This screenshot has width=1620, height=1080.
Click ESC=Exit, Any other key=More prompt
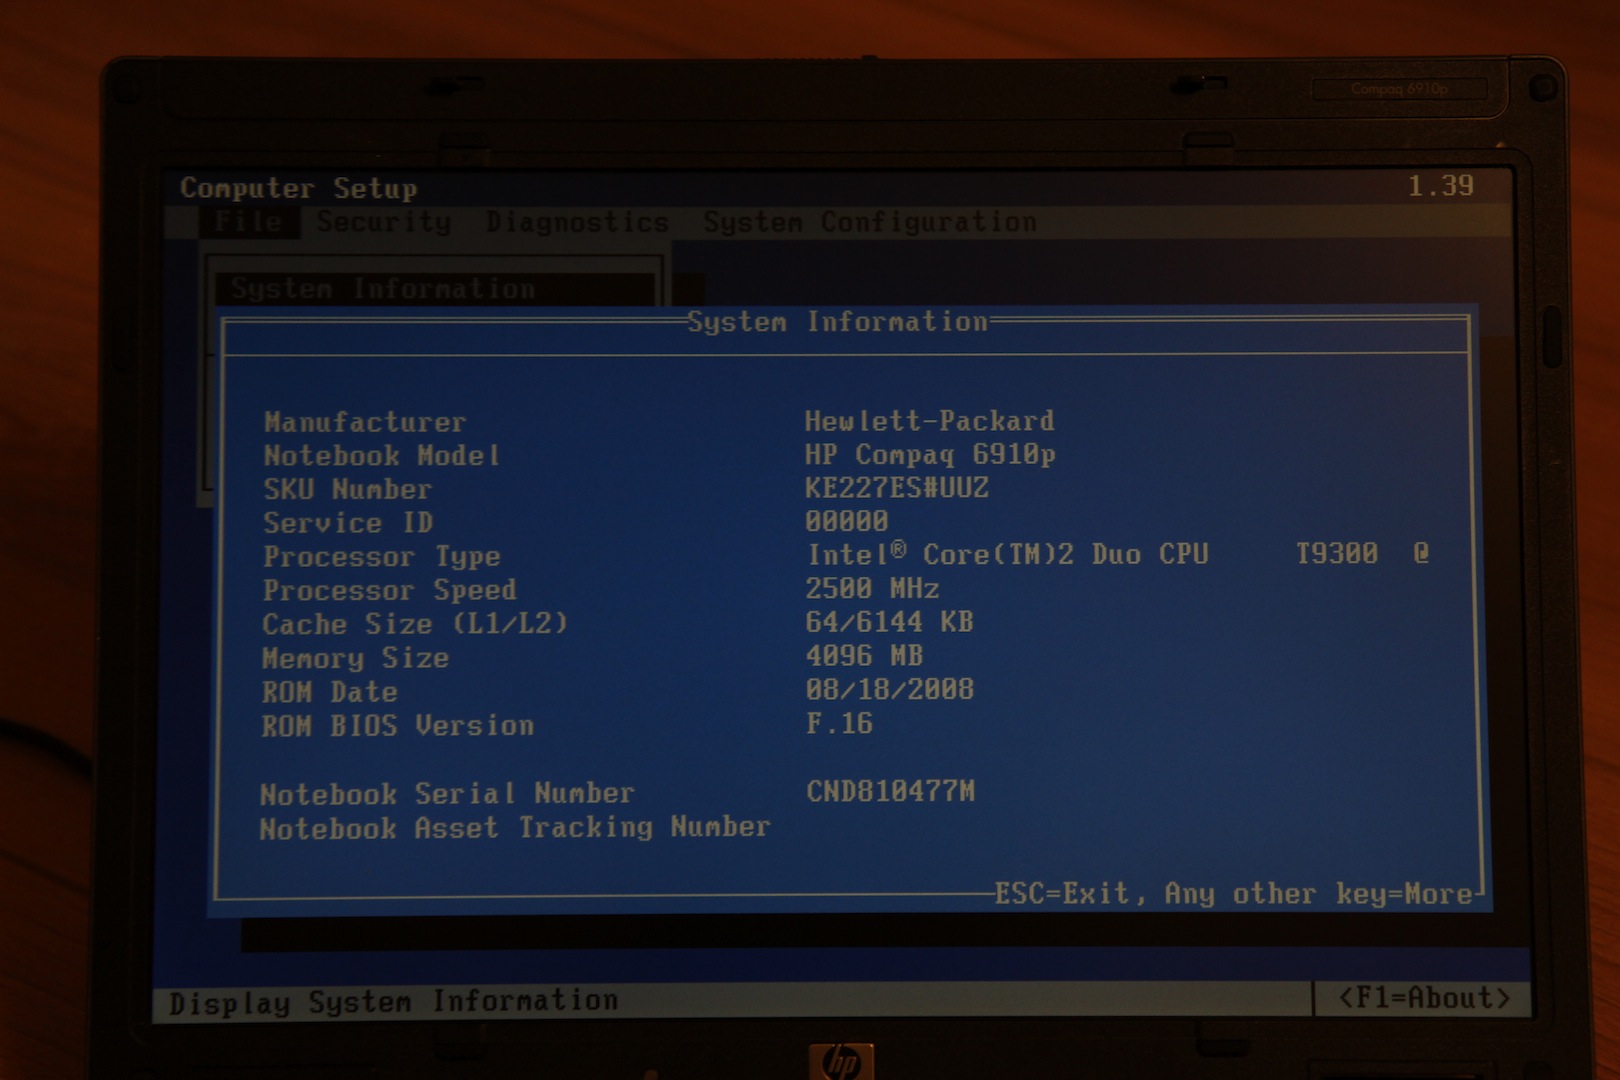click(x=1233, y=893)
